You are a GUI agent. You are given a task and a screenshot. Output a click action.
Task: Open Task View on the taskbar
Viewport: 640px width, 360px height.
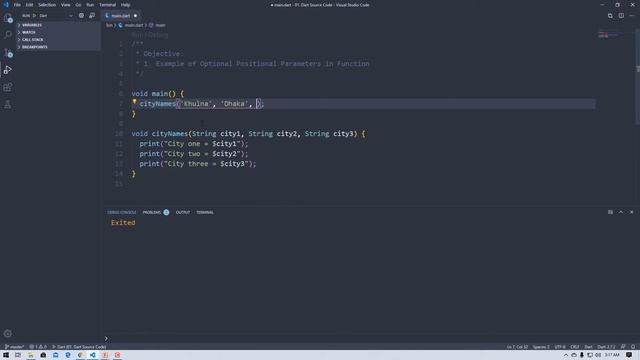18,355
